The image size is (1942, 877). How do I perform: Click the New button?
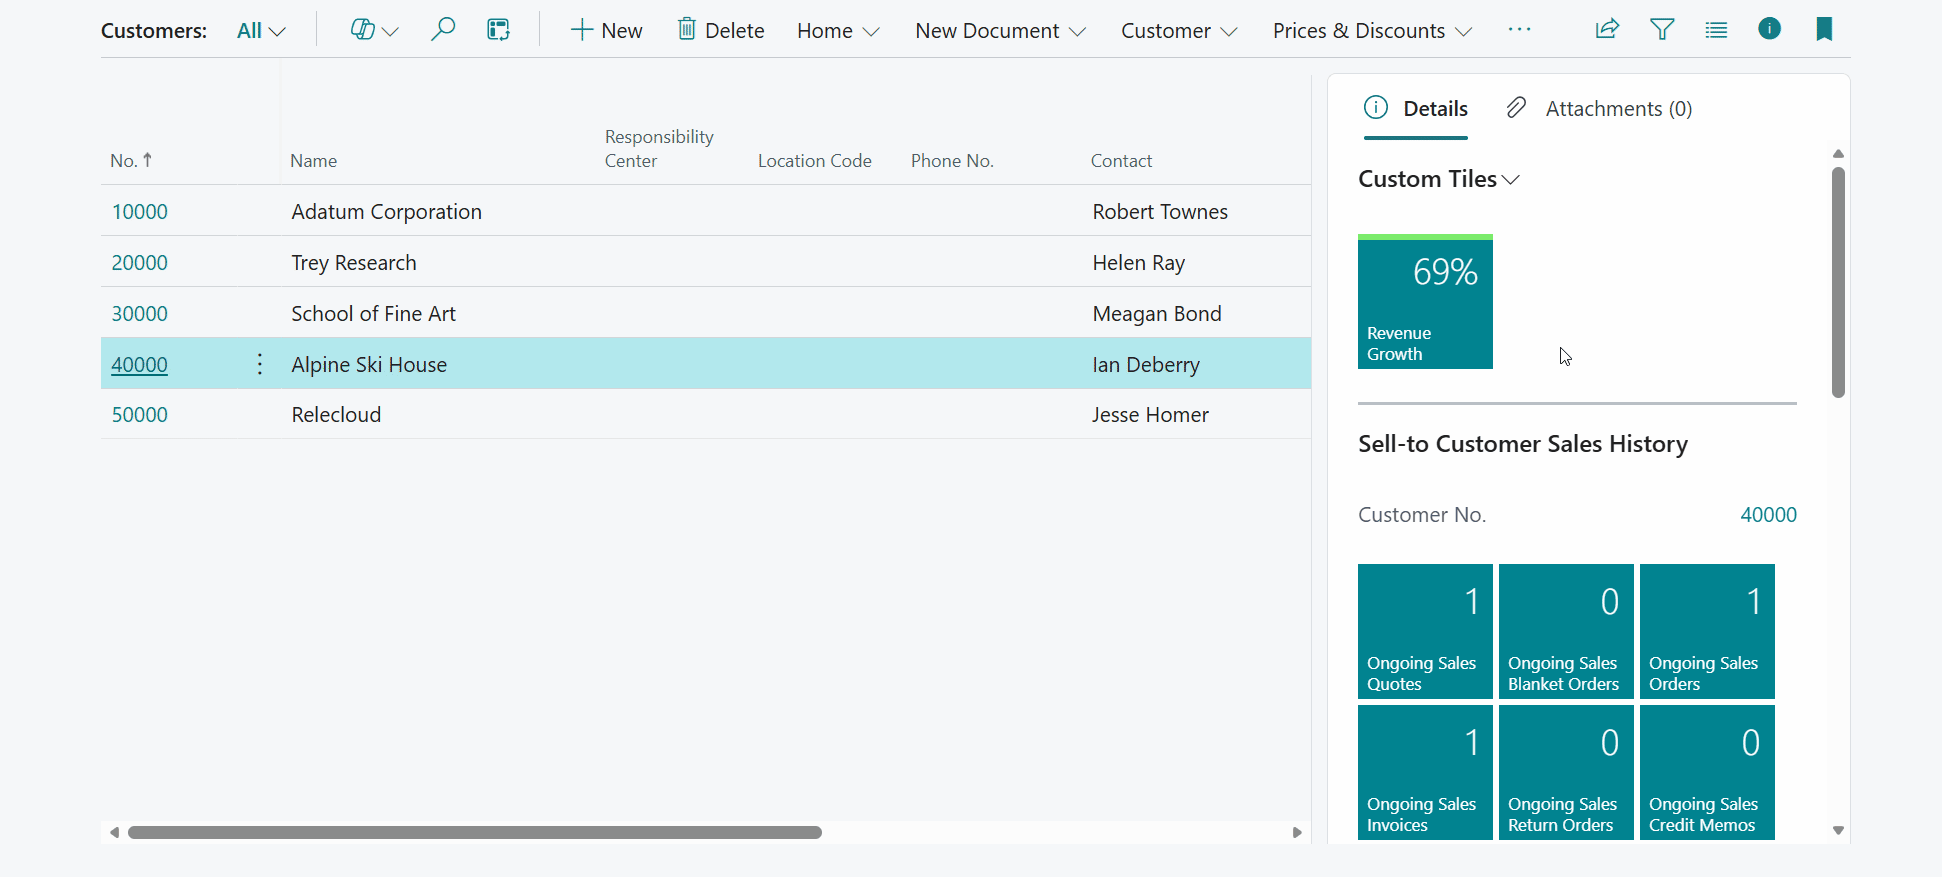tap(606, 31)
